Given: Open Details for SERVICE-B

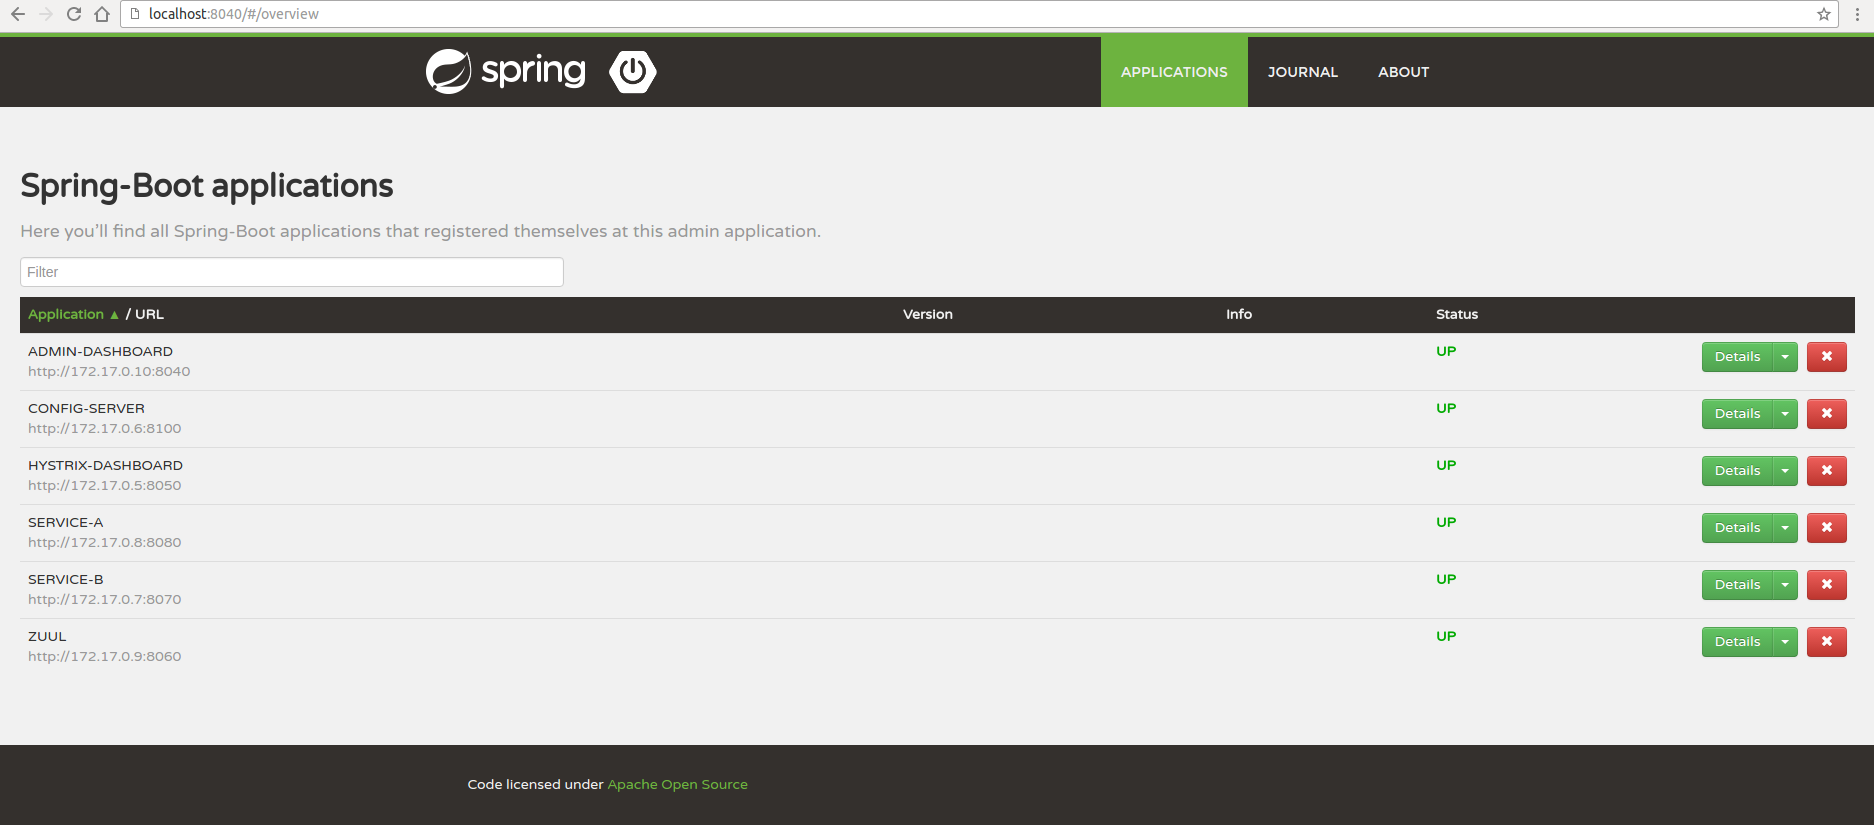Looking at the screenshot, I should pyautogui.click(x=1737, y=585).
